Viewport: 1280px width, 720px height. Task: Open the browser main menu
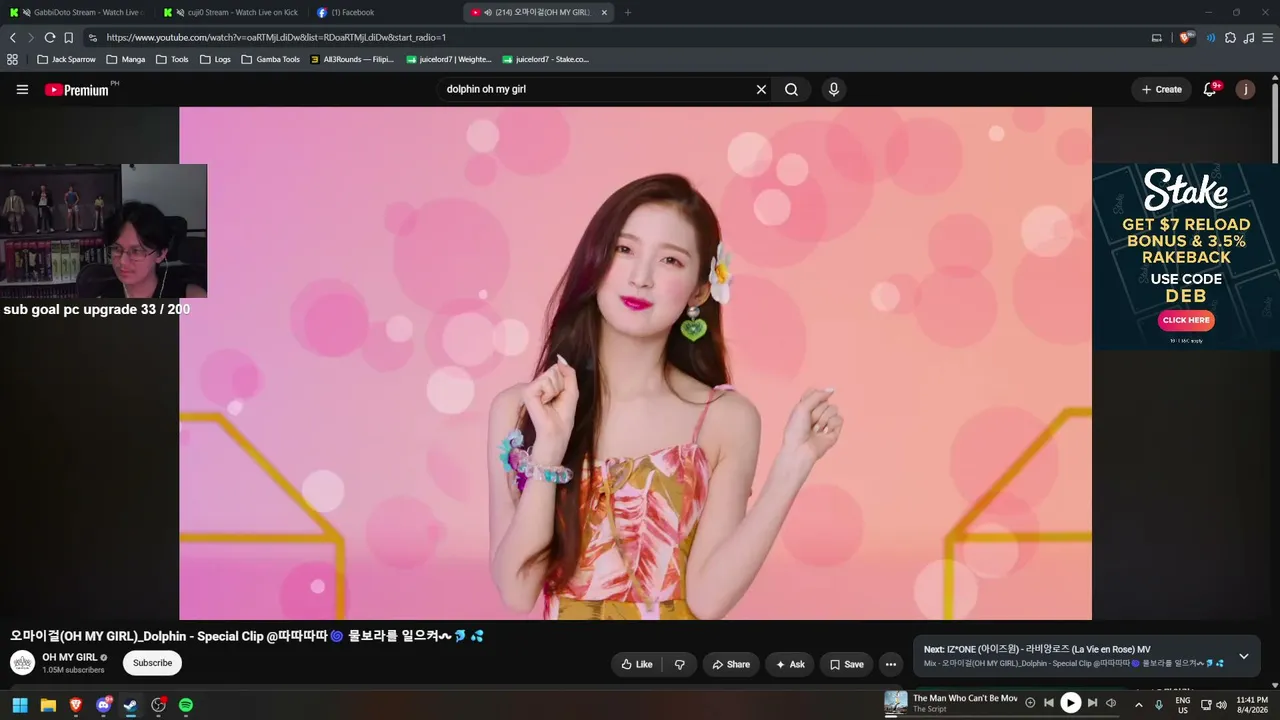[1267, 38]
